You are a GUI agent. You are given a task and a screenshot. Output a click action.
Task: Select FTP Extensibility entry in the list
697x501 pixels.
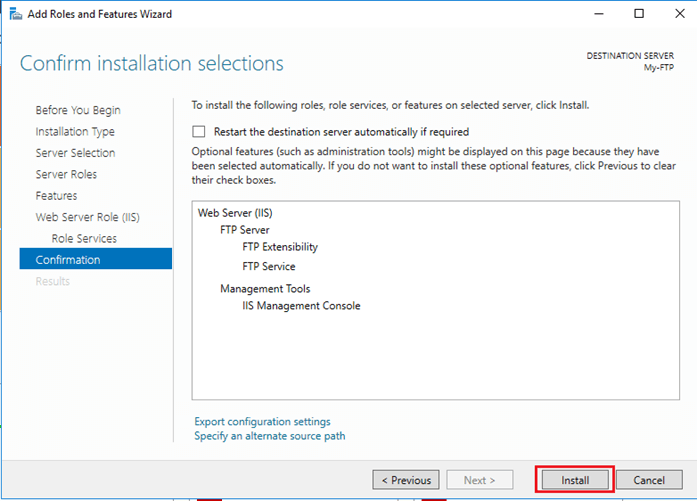280,247
